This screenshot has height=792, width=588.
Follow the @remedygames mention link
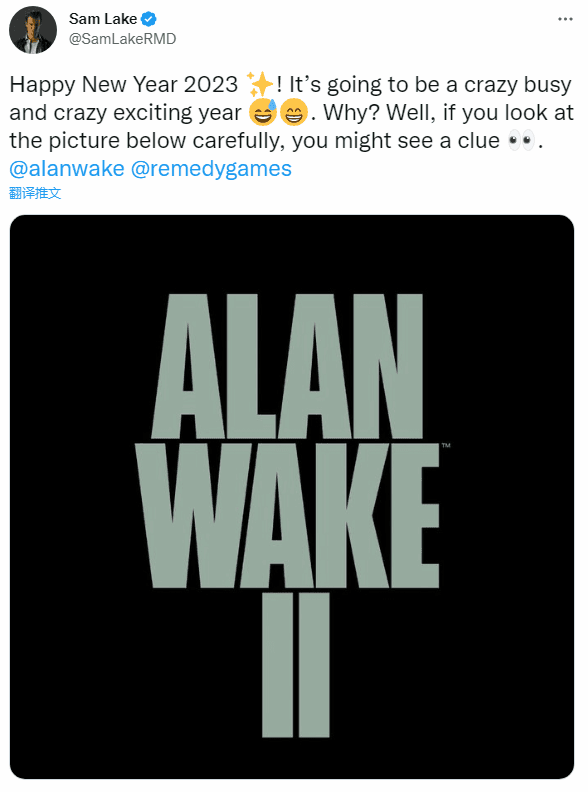[x=211, y=169]
